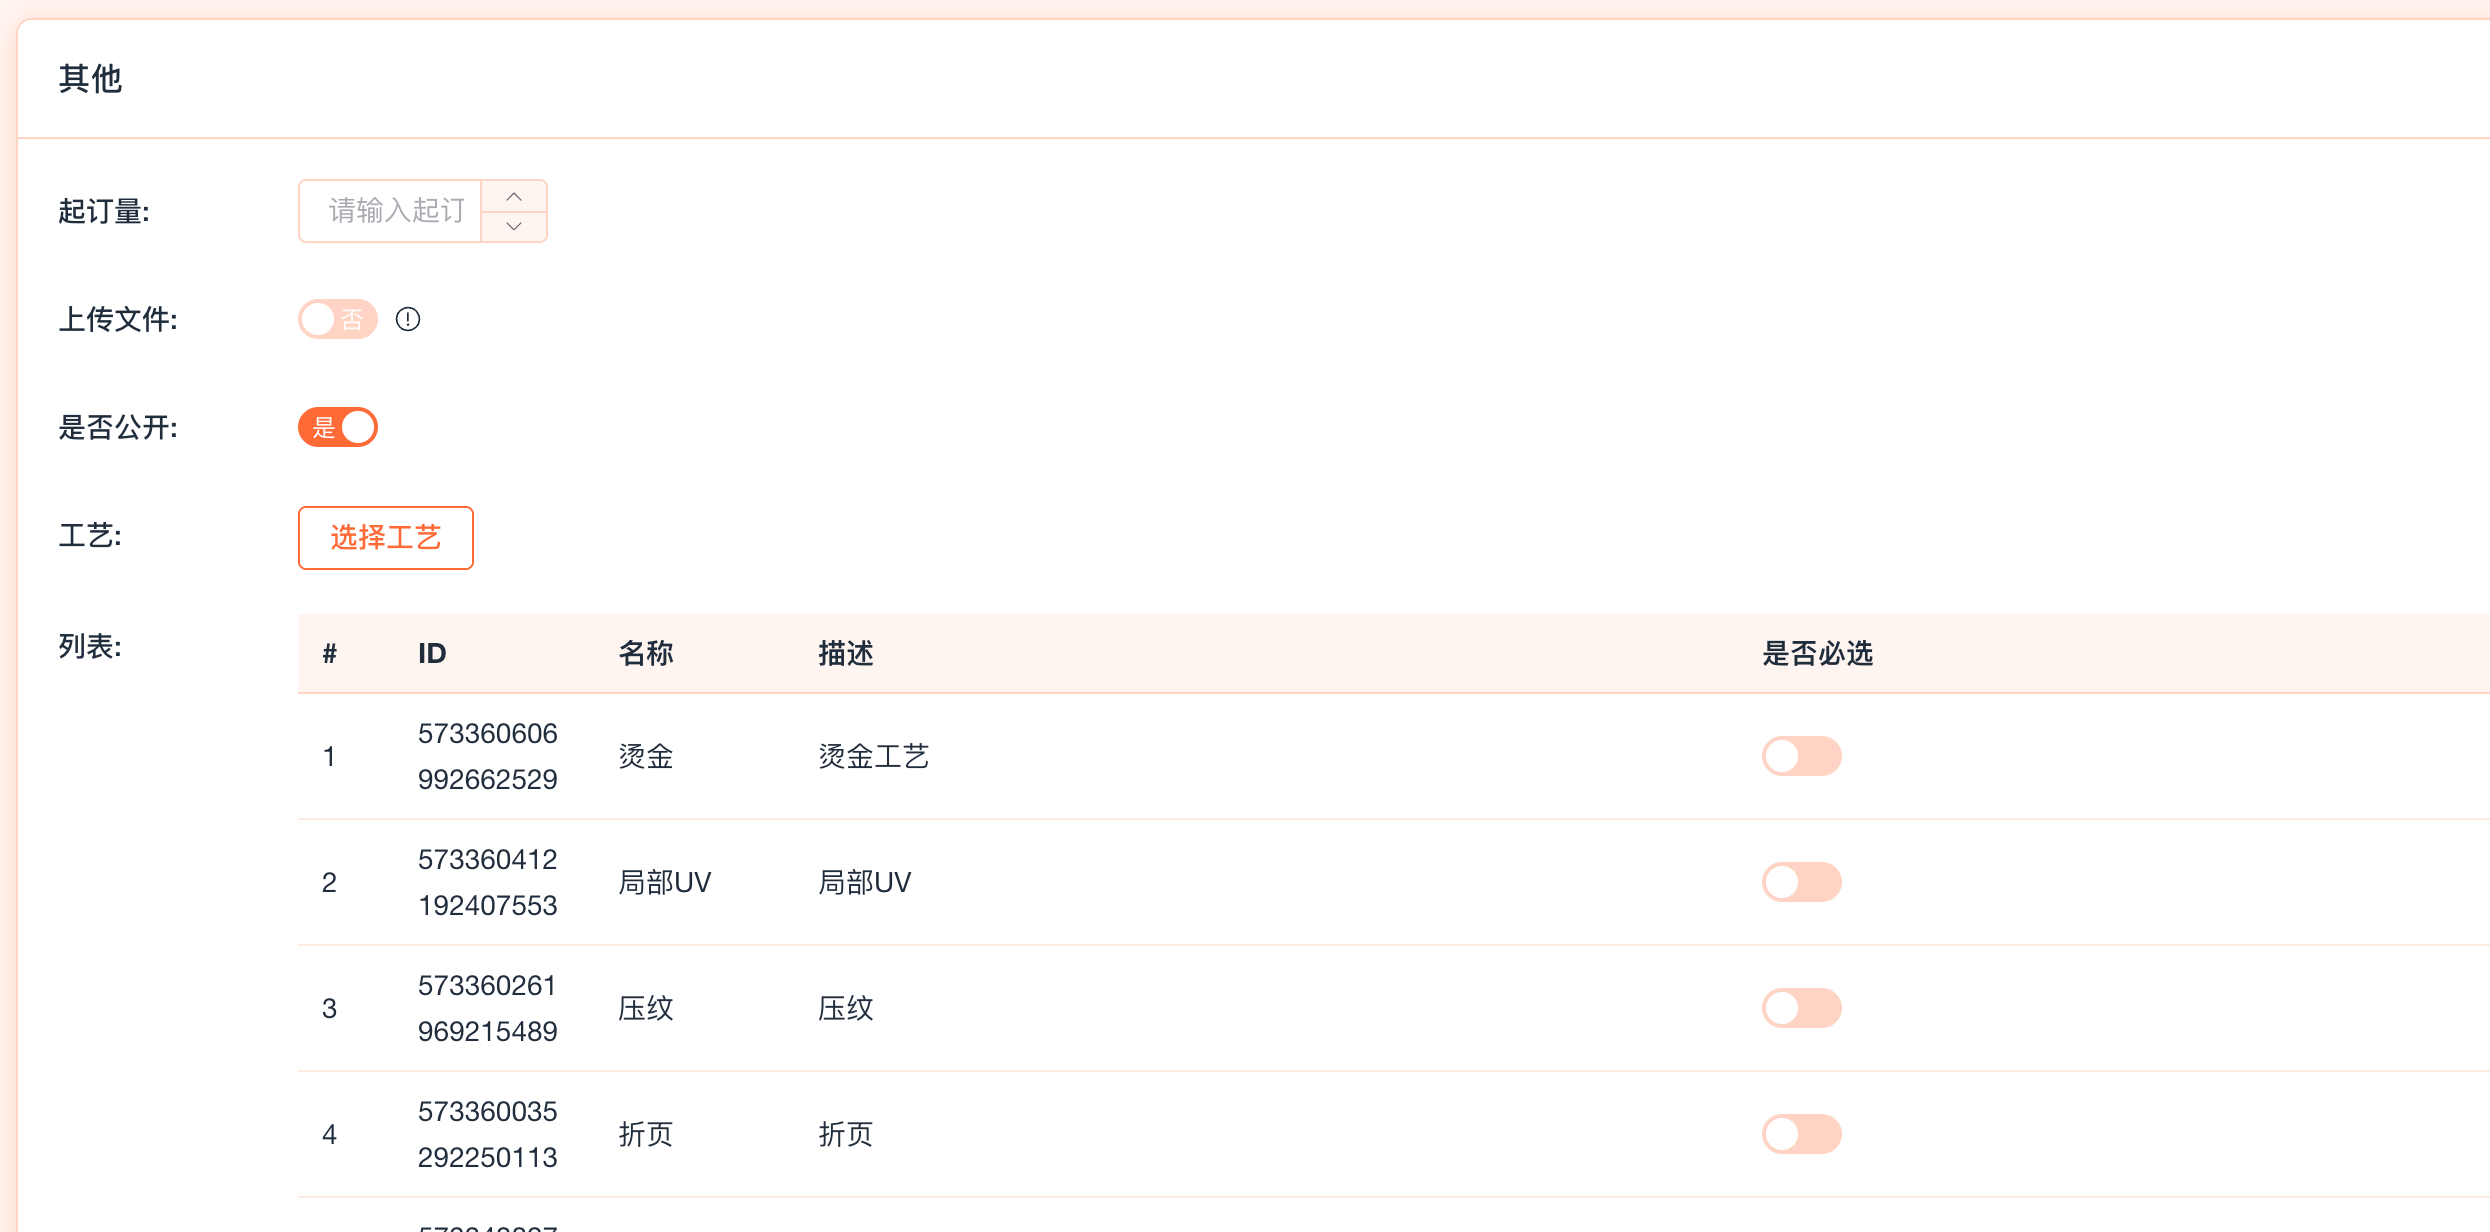Click the 折页 name in row 4
The image size is (2490, 1232).
(646, 1134)
